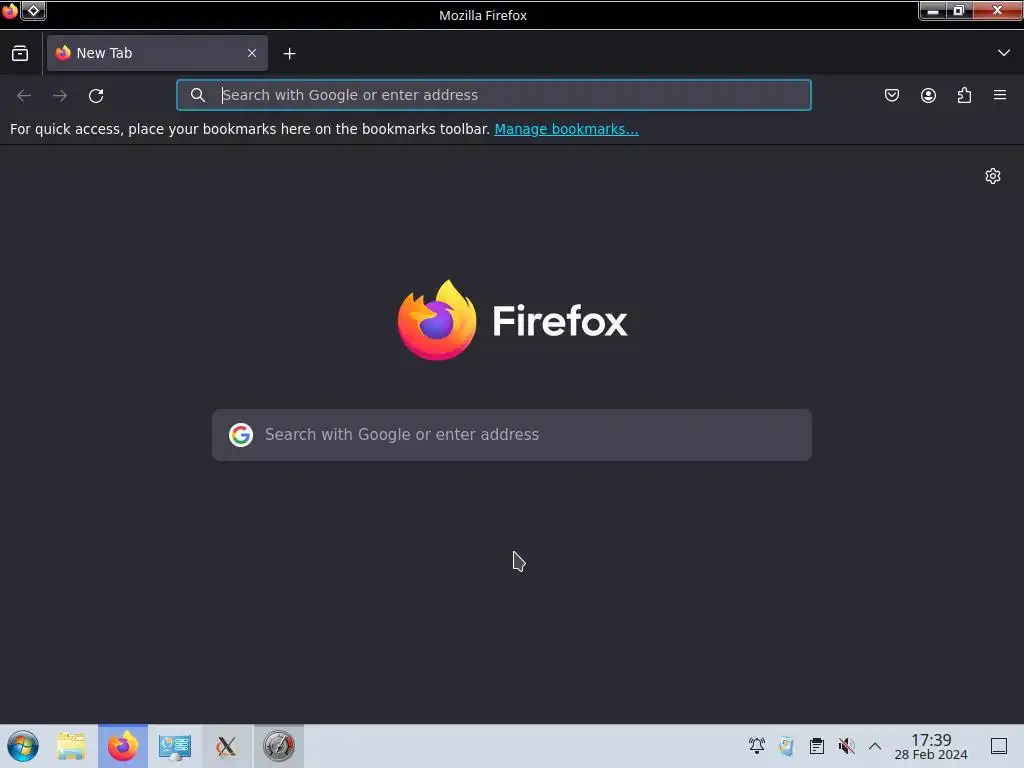Open the notifications bell tray icon
The image size is (1024, 768).
[x=757, y=746]
